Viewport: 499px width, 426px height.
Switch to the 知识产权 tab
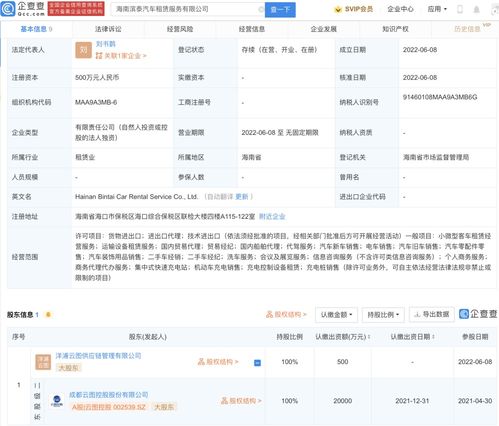point(395,29)
